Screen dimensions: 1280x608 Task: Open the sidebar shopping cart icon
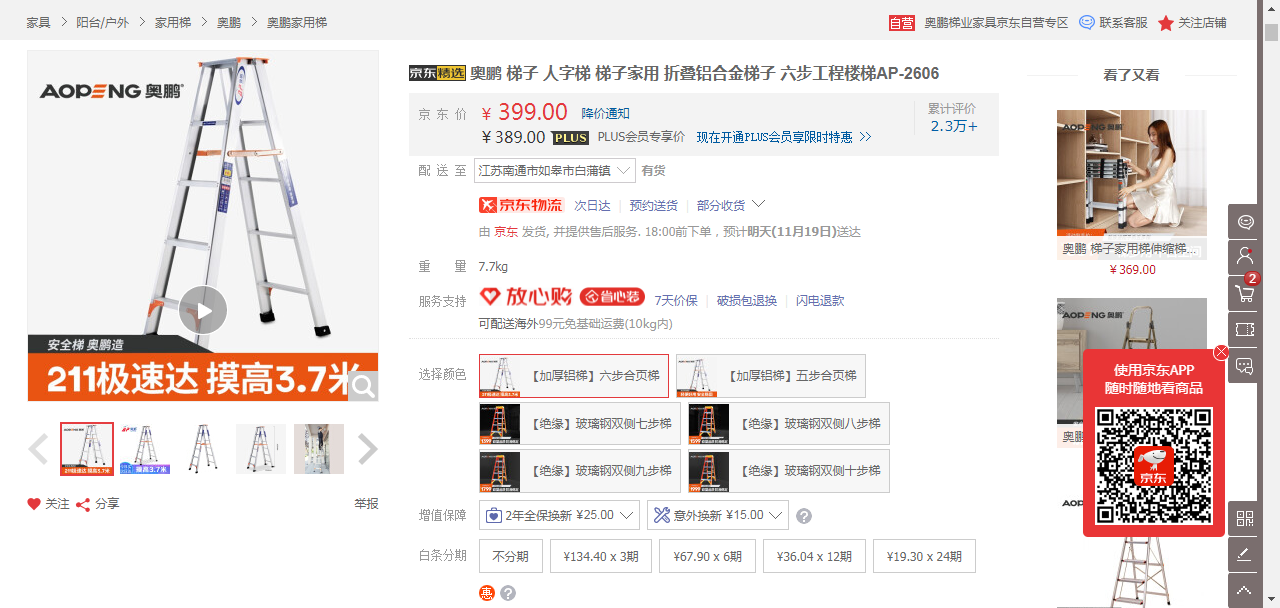(x=1245, y=293)
